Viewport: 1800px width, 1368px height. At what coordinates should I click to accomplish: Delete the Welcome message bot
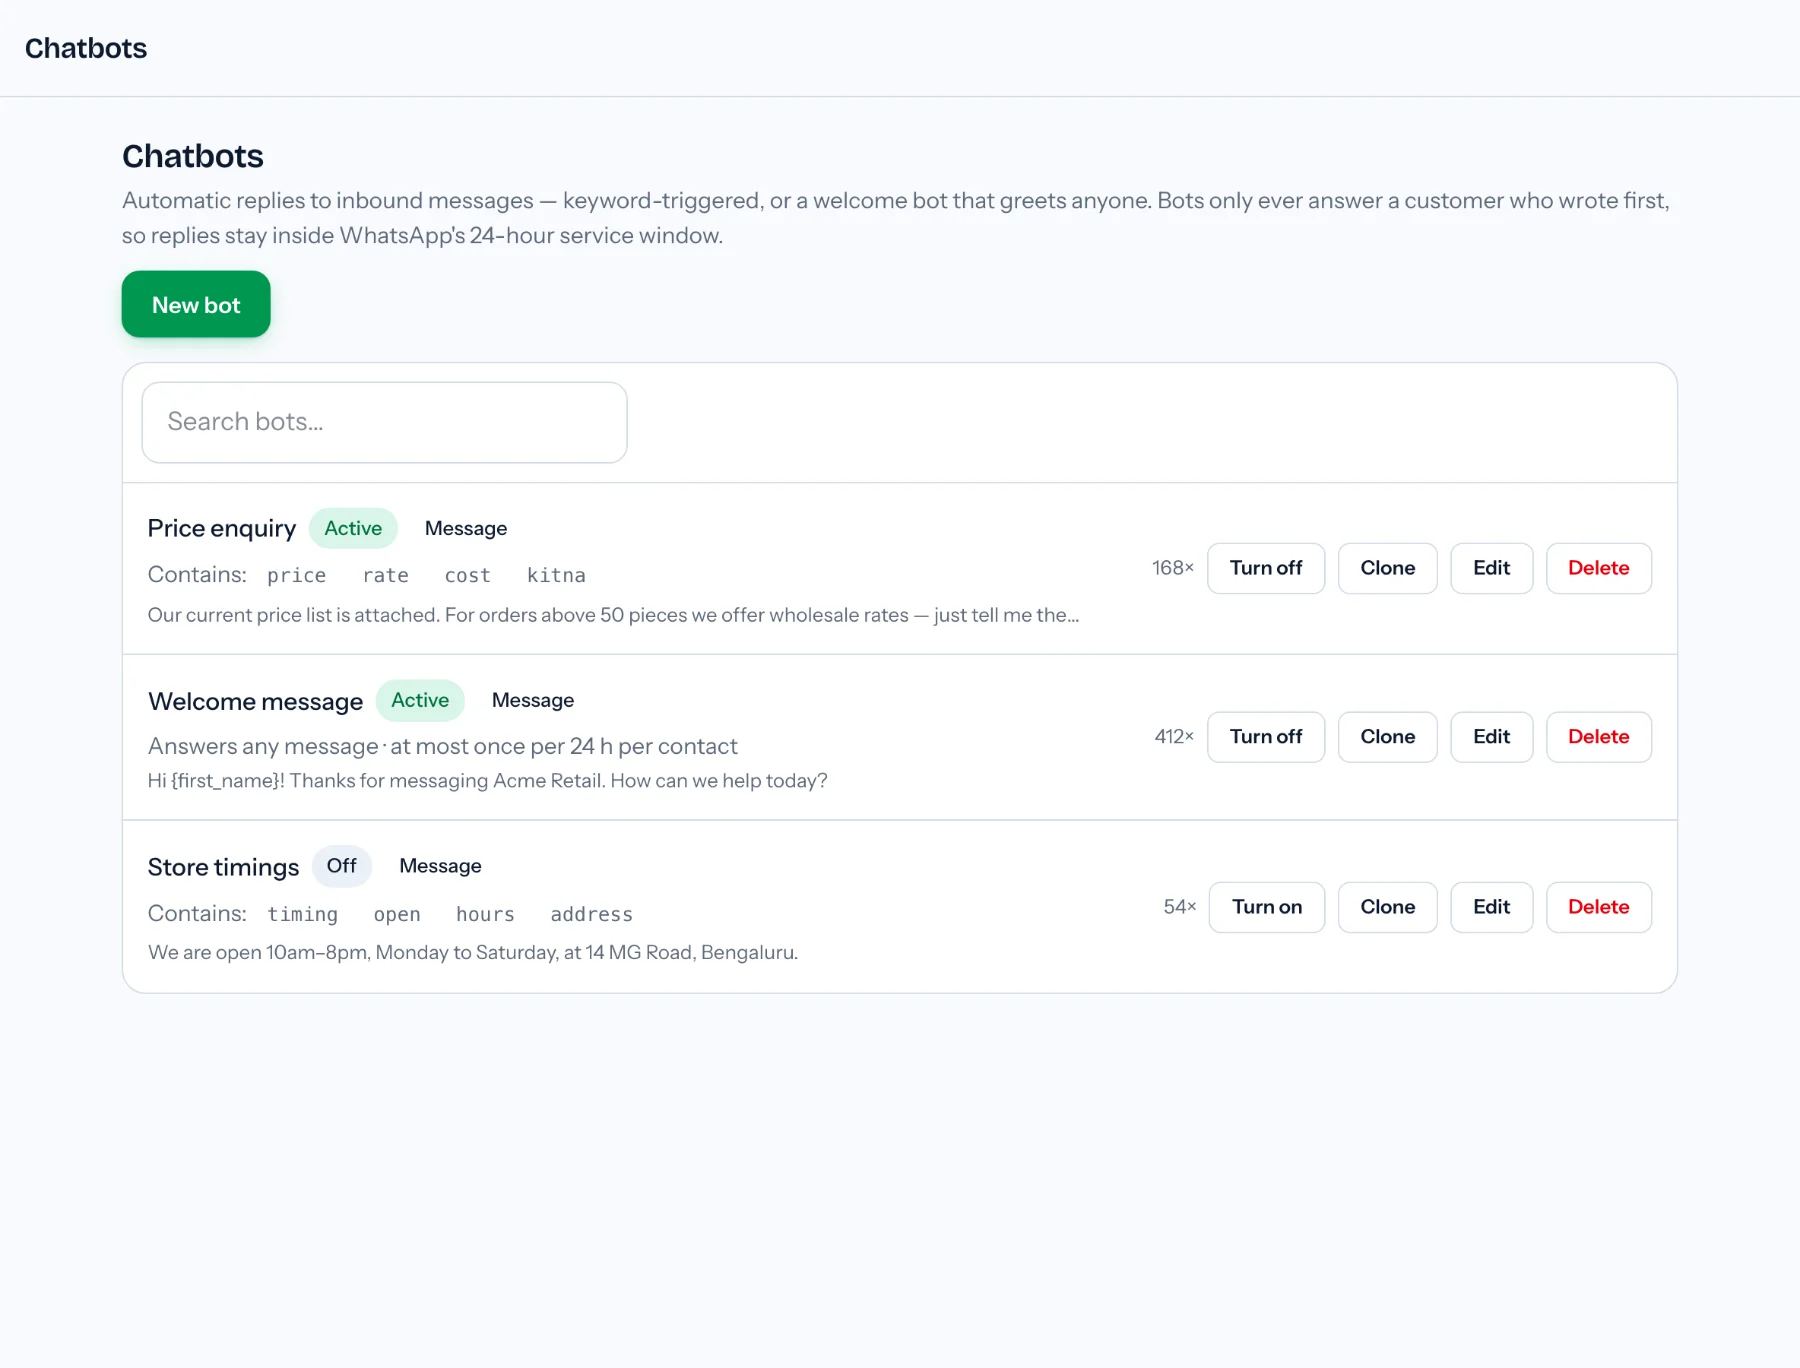coord(1598,737)
